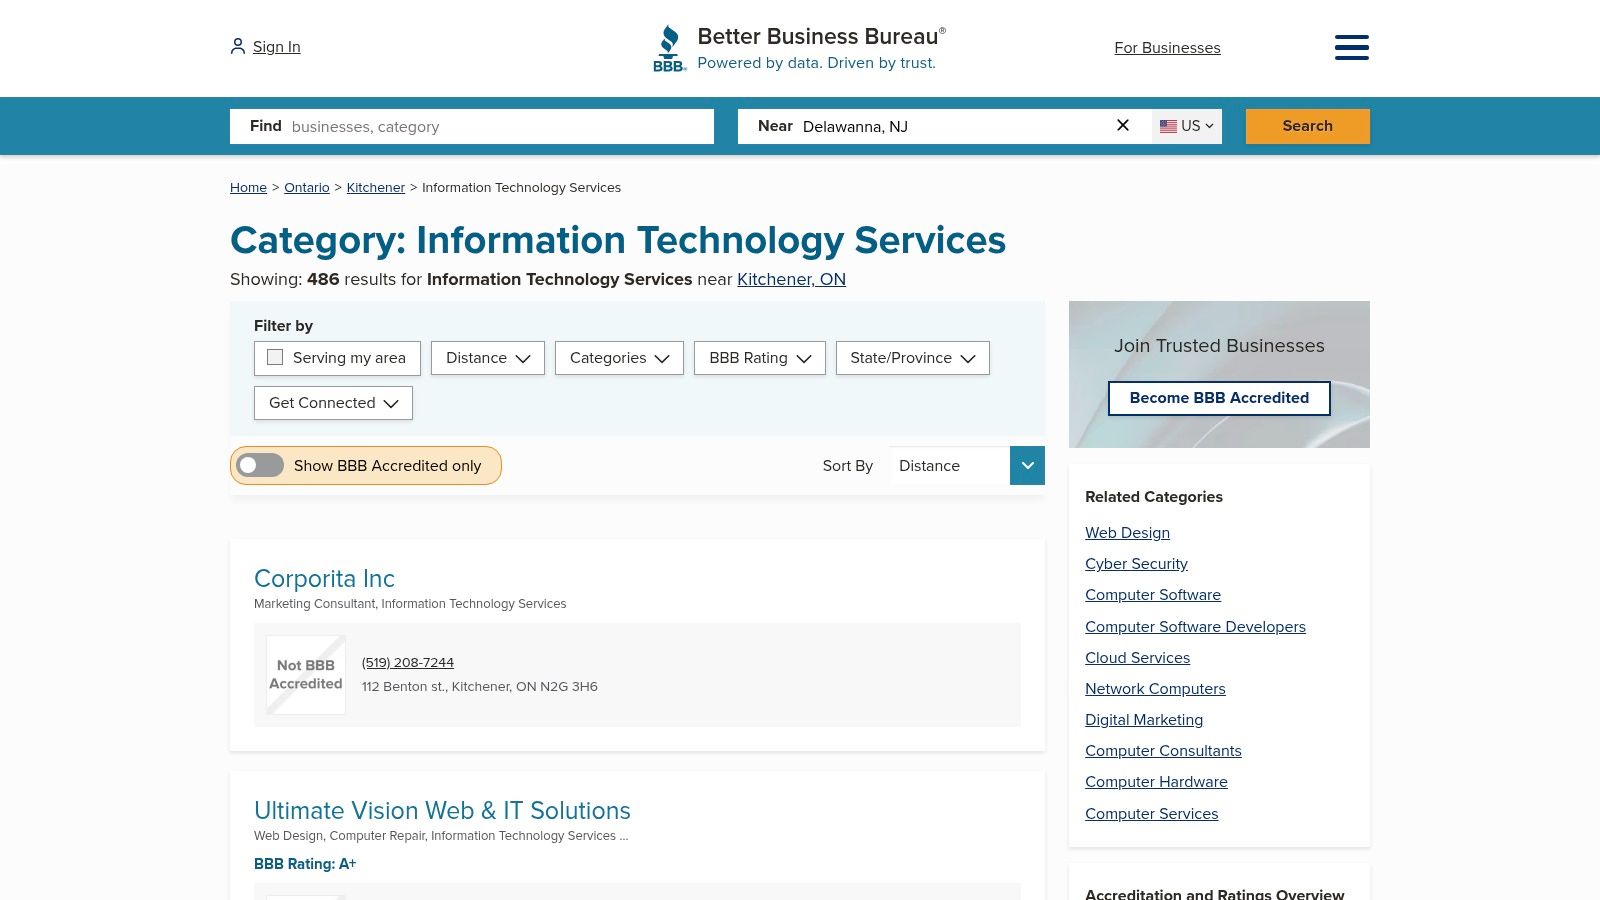The height and width of the screenshot is (900, 1600).
Task: Open the For Businesses menu
Action: 1167,47
